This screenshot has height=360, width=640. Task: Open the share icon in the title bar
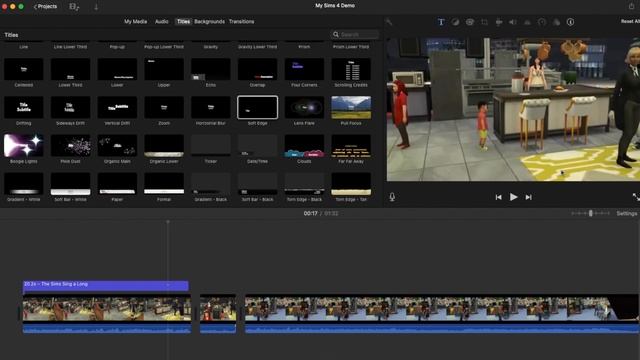tap(631, 6)
